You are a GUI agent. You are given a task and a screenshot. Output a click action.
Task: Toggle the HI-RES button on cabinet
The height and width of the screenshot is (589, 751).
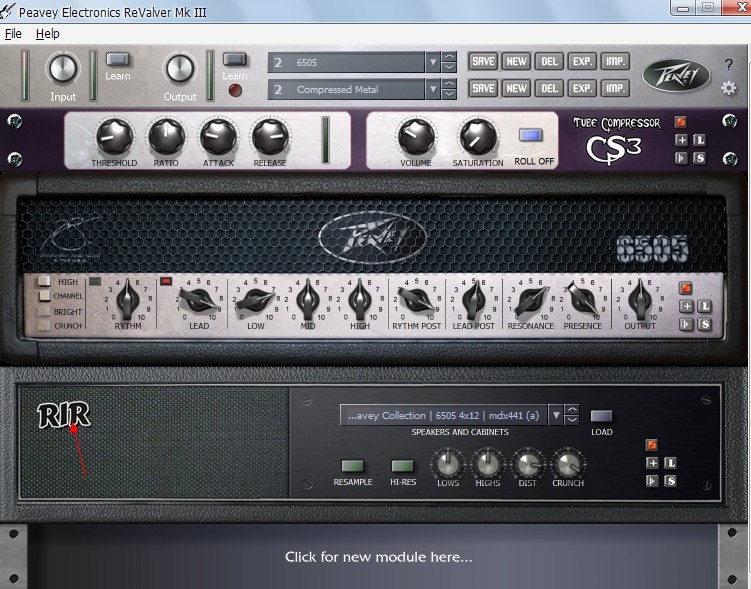[402, 466]
